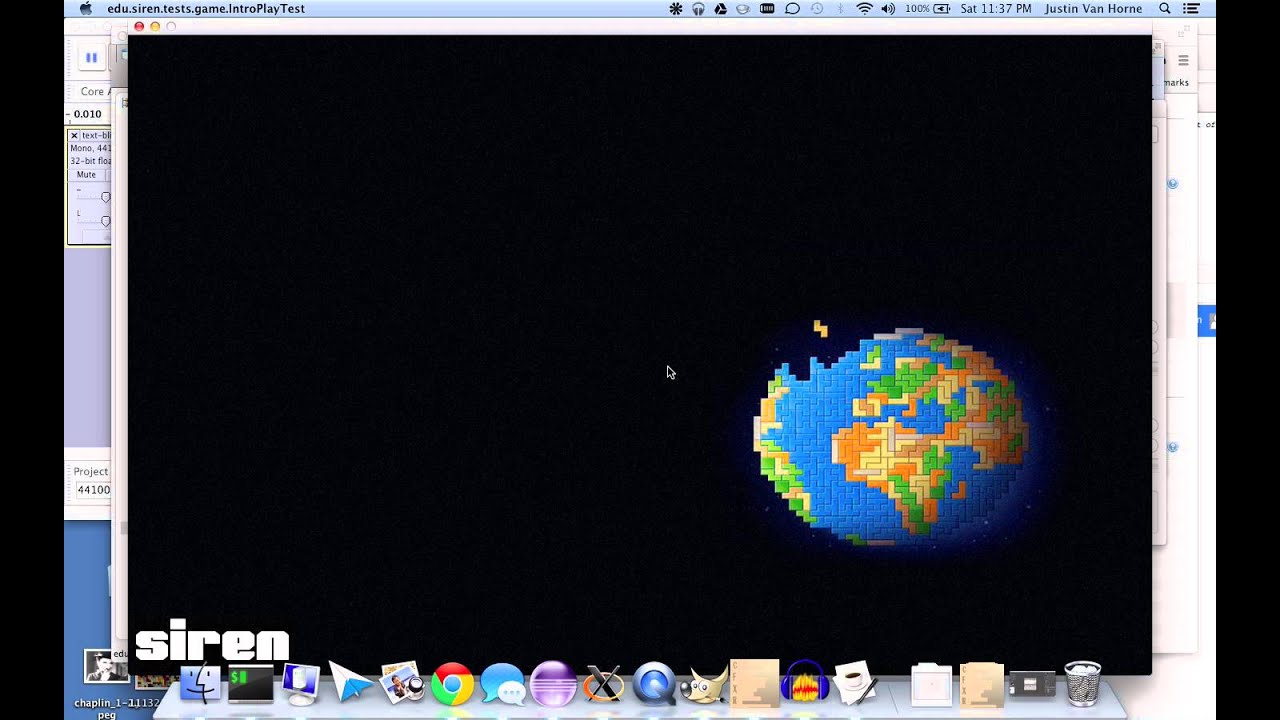The width and height of the screenshot is (1280, 720).
Task: Click the Wi-Fi status icon
Action: [864, 8]
